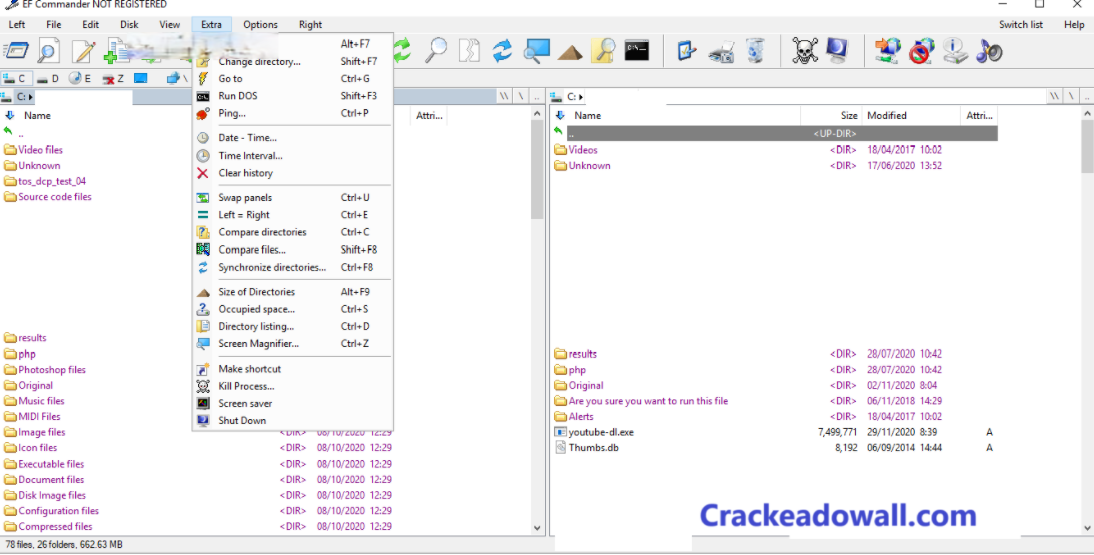Open the Extra menu
This screenshot has width=1094, height=555.
[x=211, y=24]
